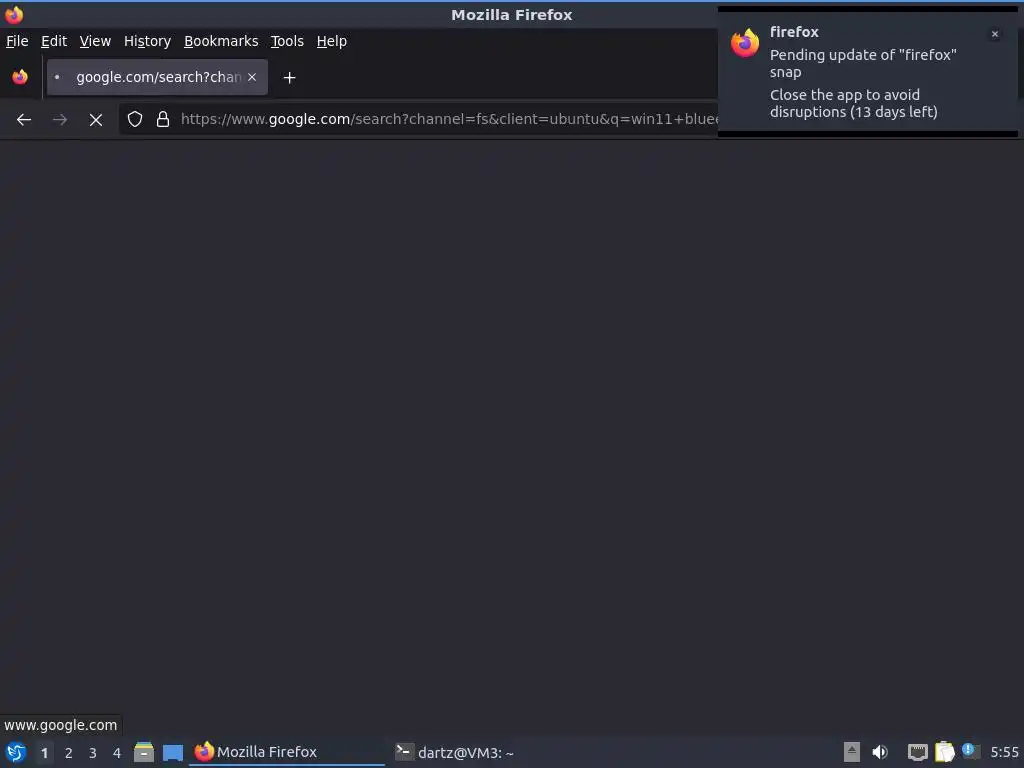
Task: Select the google.com/search tab
Action: (x=157, y=77)
